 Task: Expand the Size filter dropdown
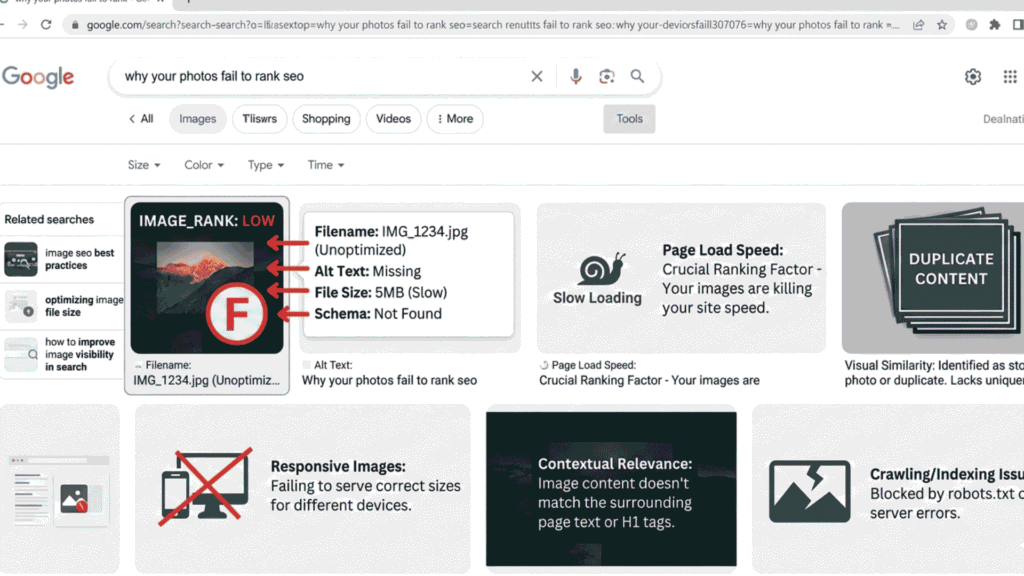144,165
